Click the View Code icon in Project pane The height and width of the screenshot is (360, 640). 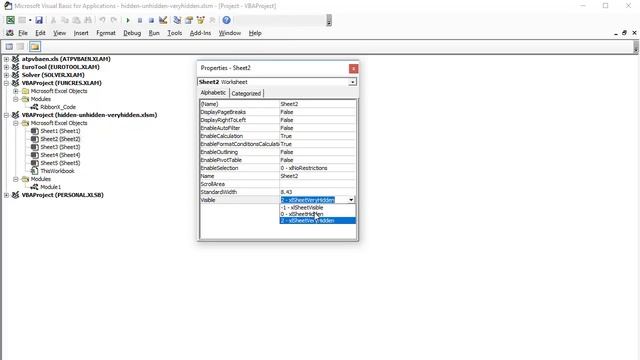point(9,47)
